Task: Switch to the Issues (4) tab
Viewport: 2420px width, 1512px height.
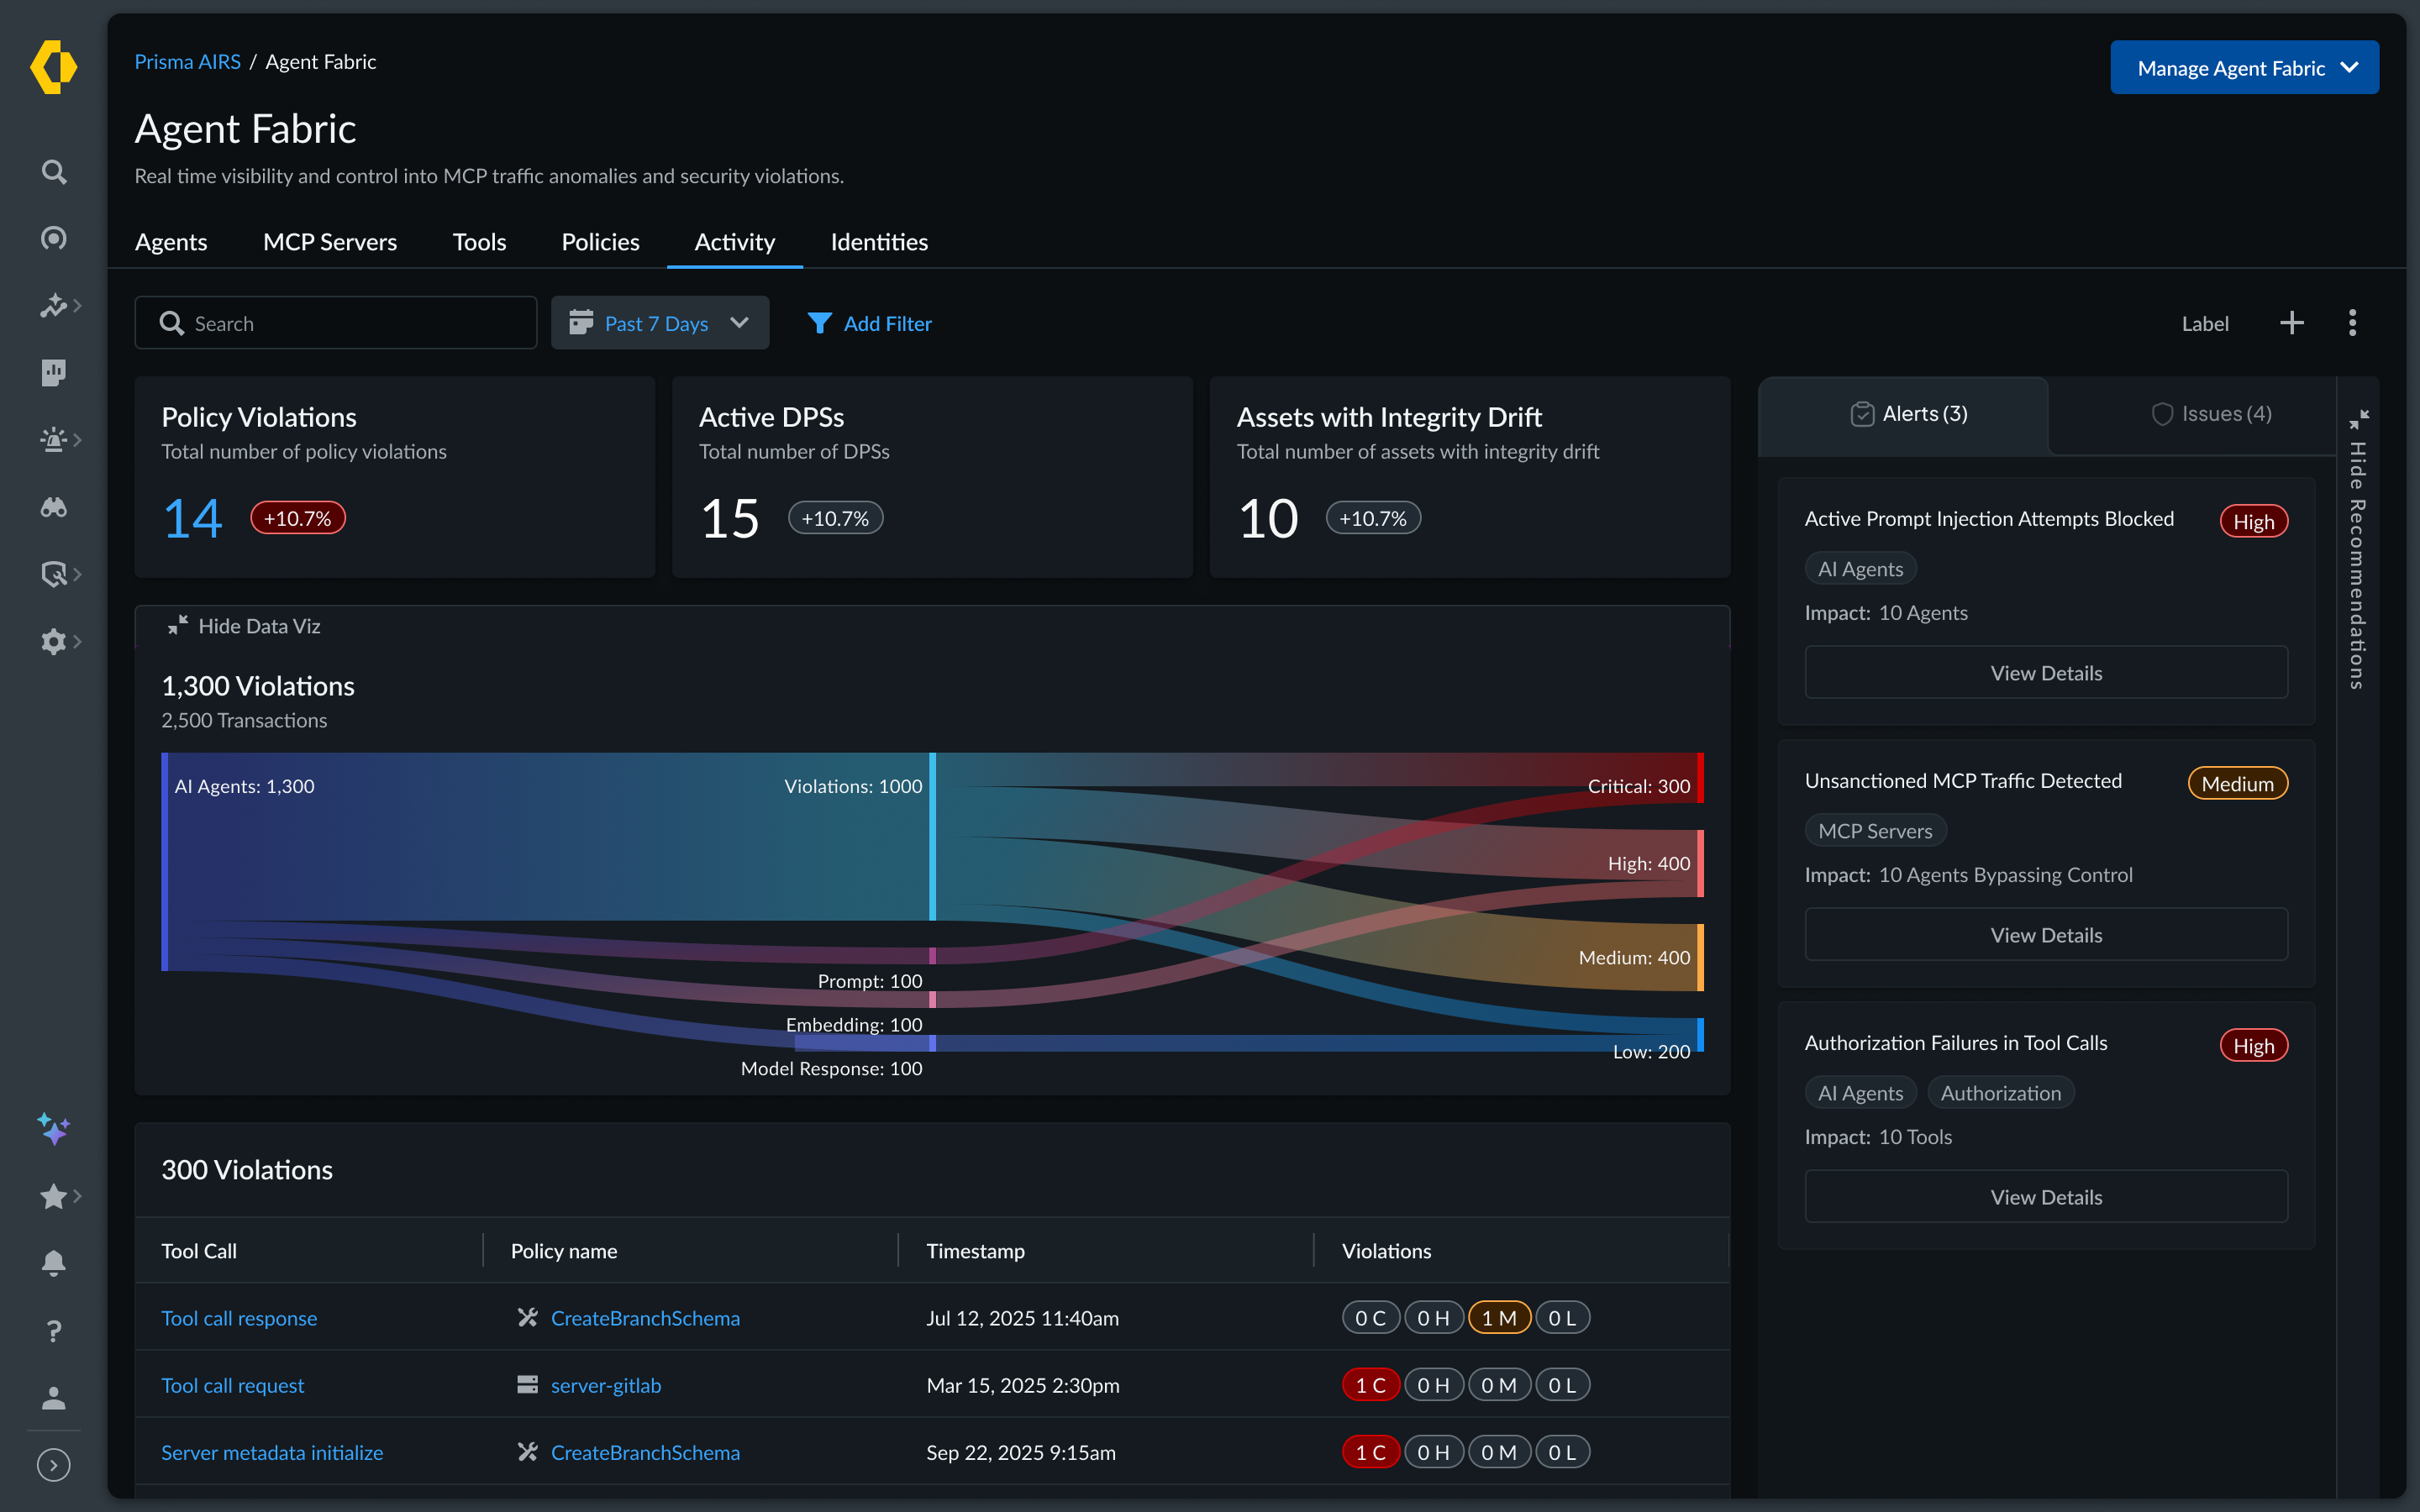Action: [x=2211, y=414]
